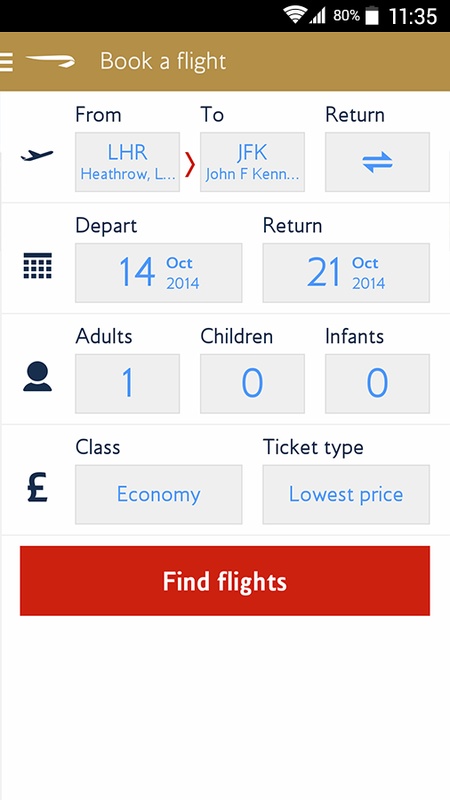Select the Book a flight title
Screen dimensions: 450x800
[x=163, y=62]
